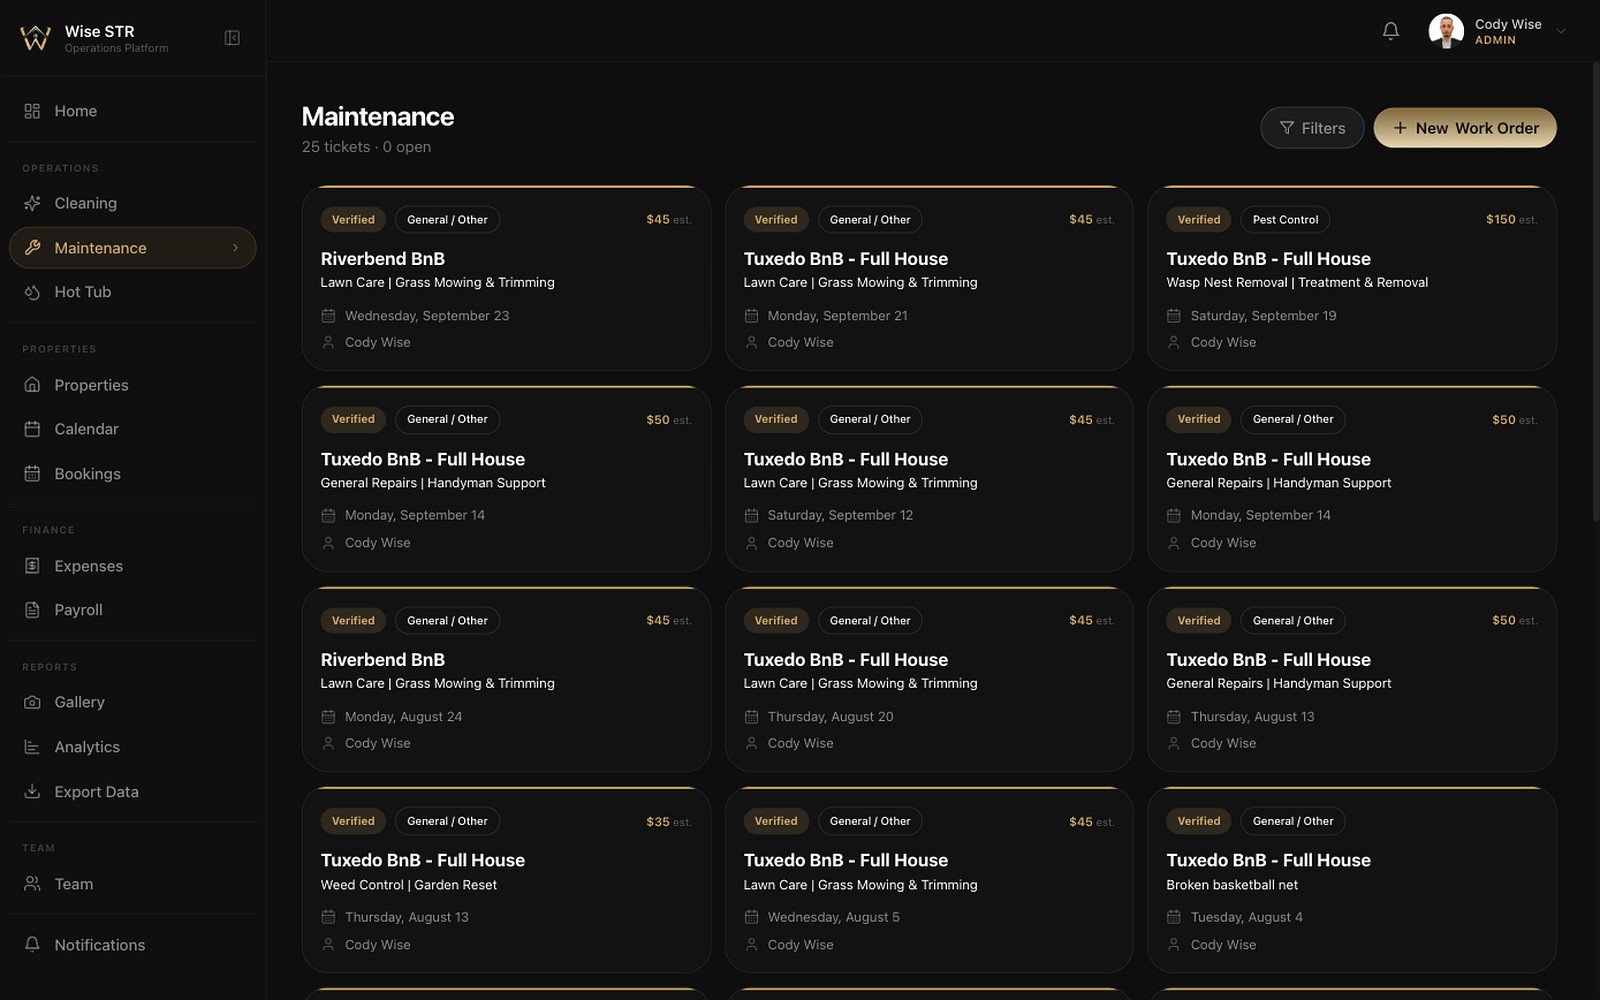Click the $35 est. amount
The image size is (1600, 1000).
[x=668, y=822]
